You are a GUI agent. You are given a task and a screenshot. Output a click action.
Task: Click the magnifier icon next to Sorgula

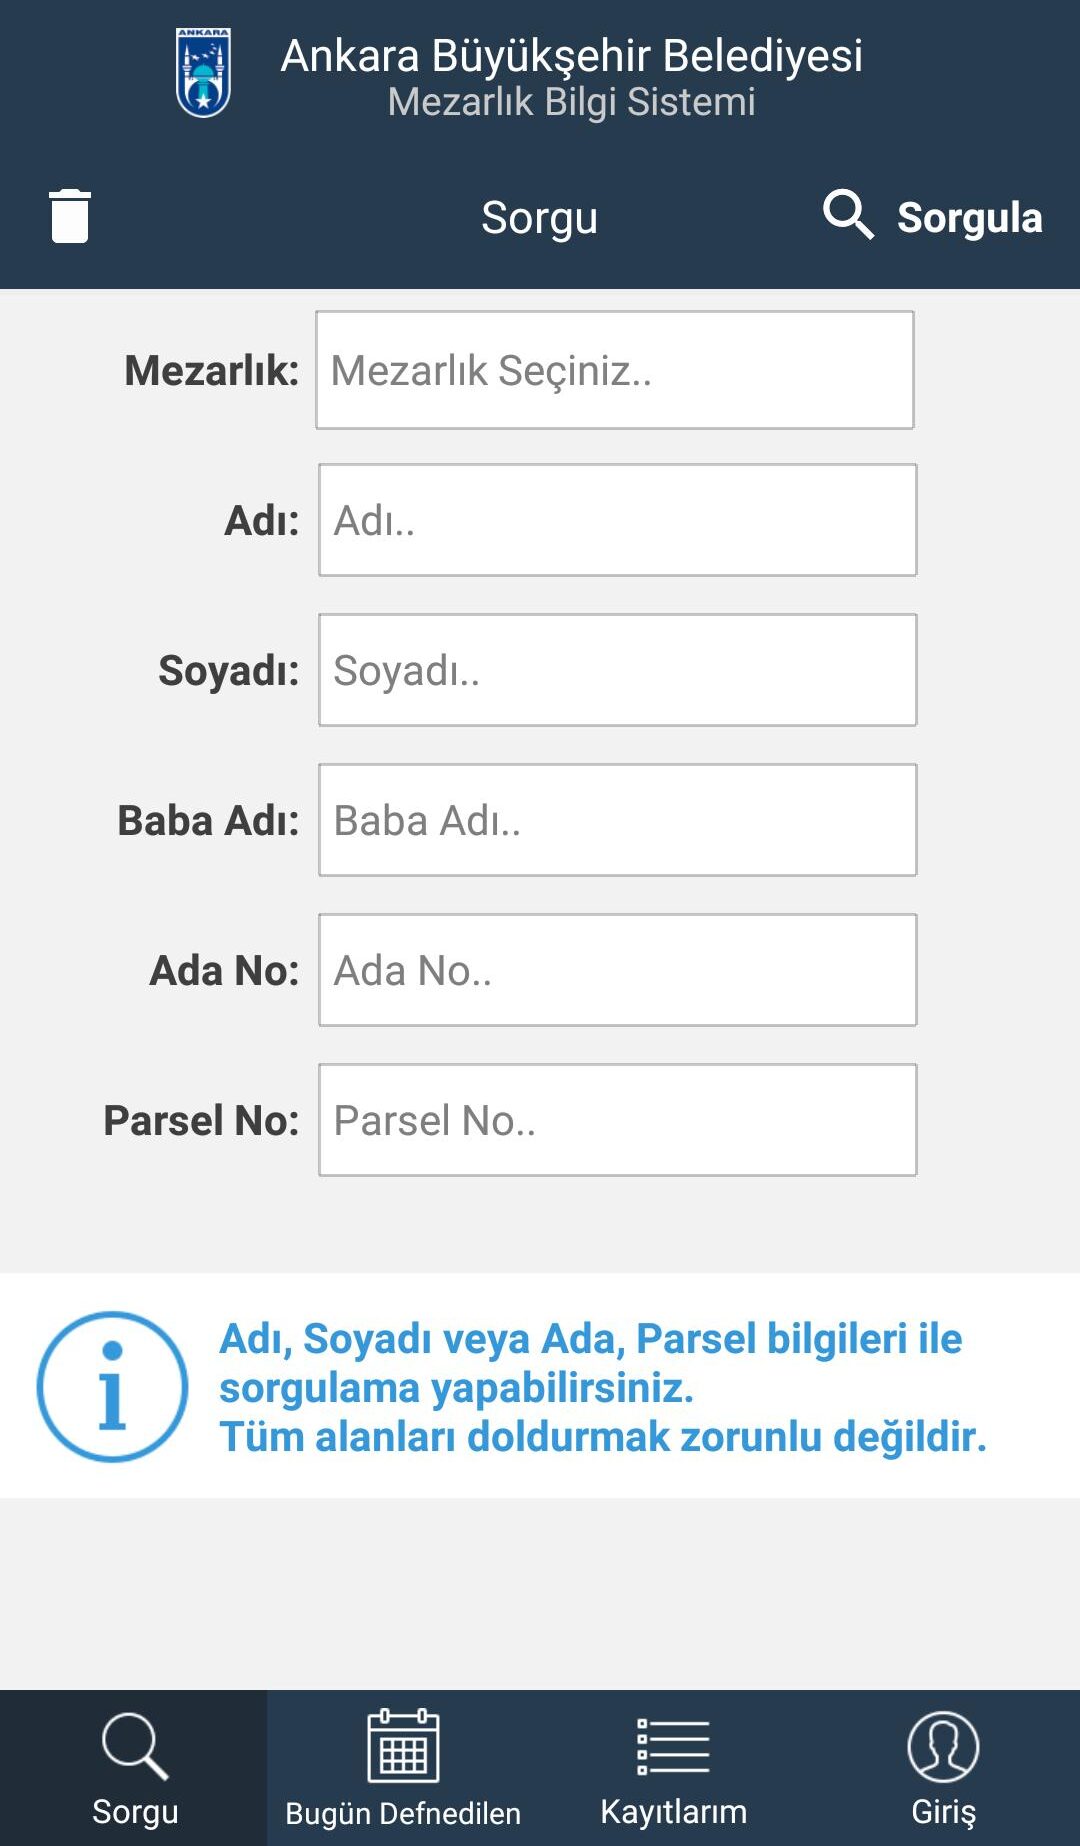[848, 214]
